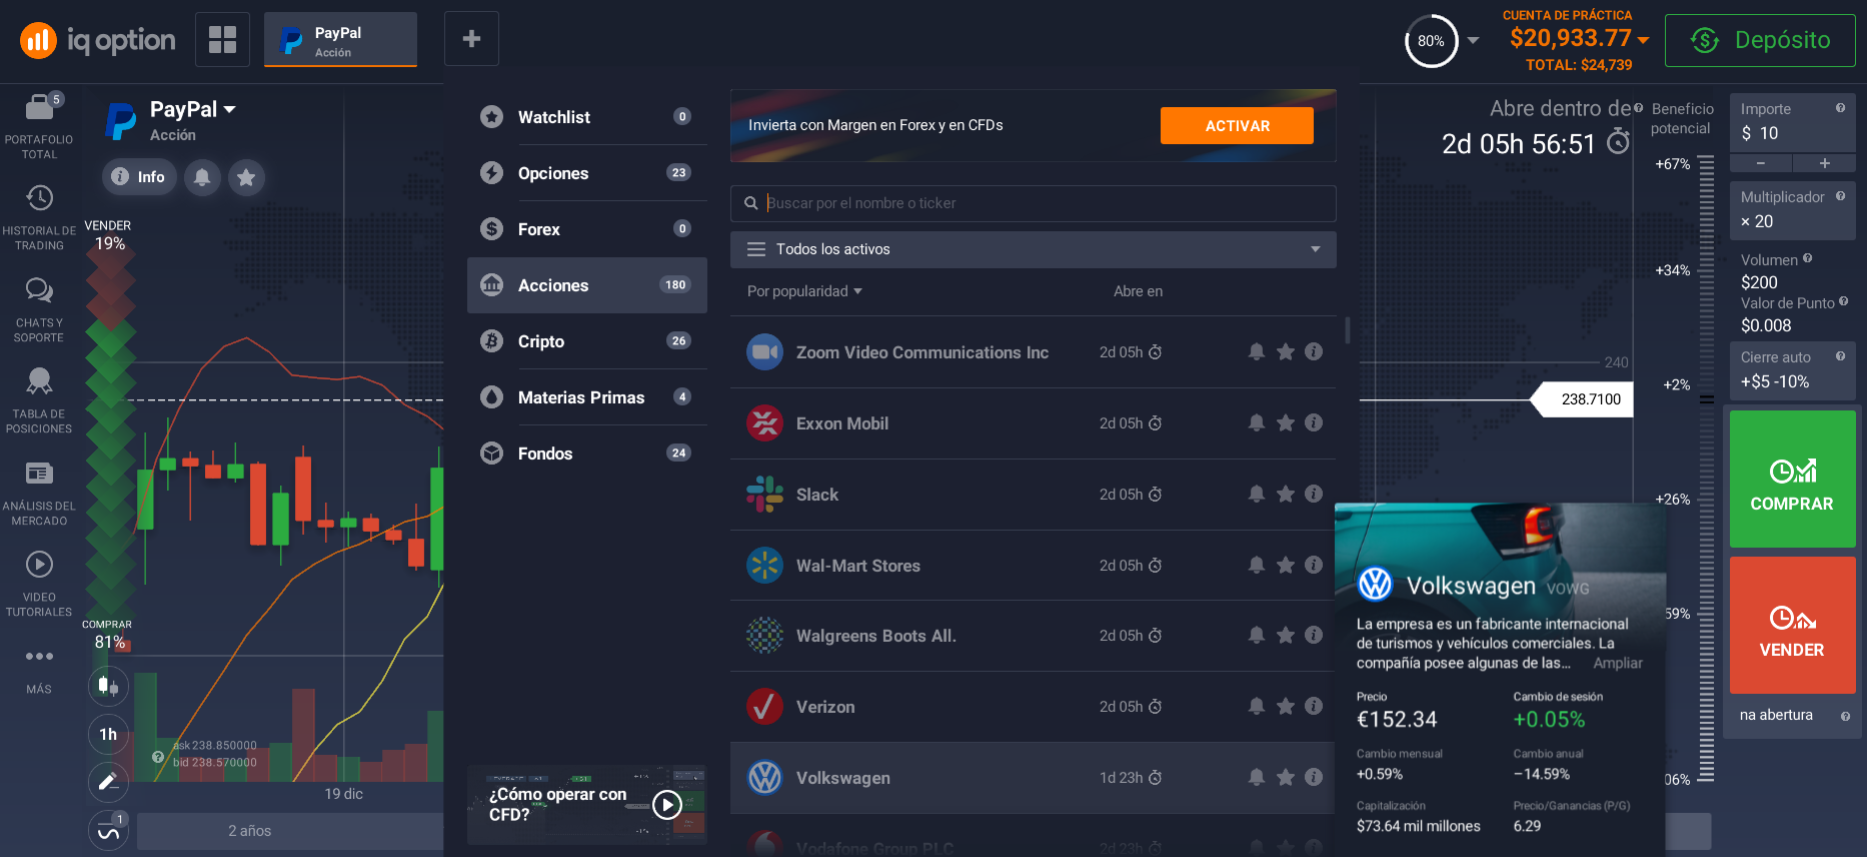Image resolution: width=1867 pixels, height=857 pixels.
Task: Toggle favorite star for Wal-Mart Stores
Action: [1286, 565]
